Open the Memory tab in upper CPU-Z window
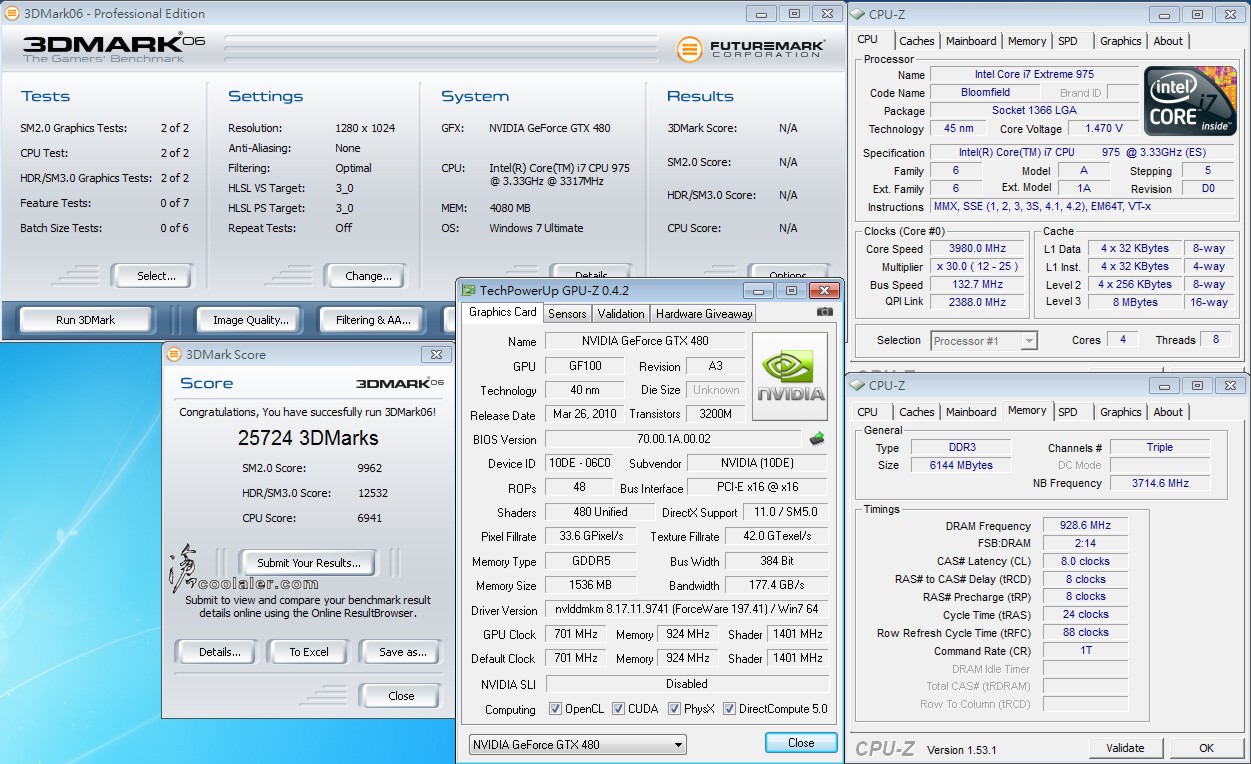 [x=1027, y=41]
